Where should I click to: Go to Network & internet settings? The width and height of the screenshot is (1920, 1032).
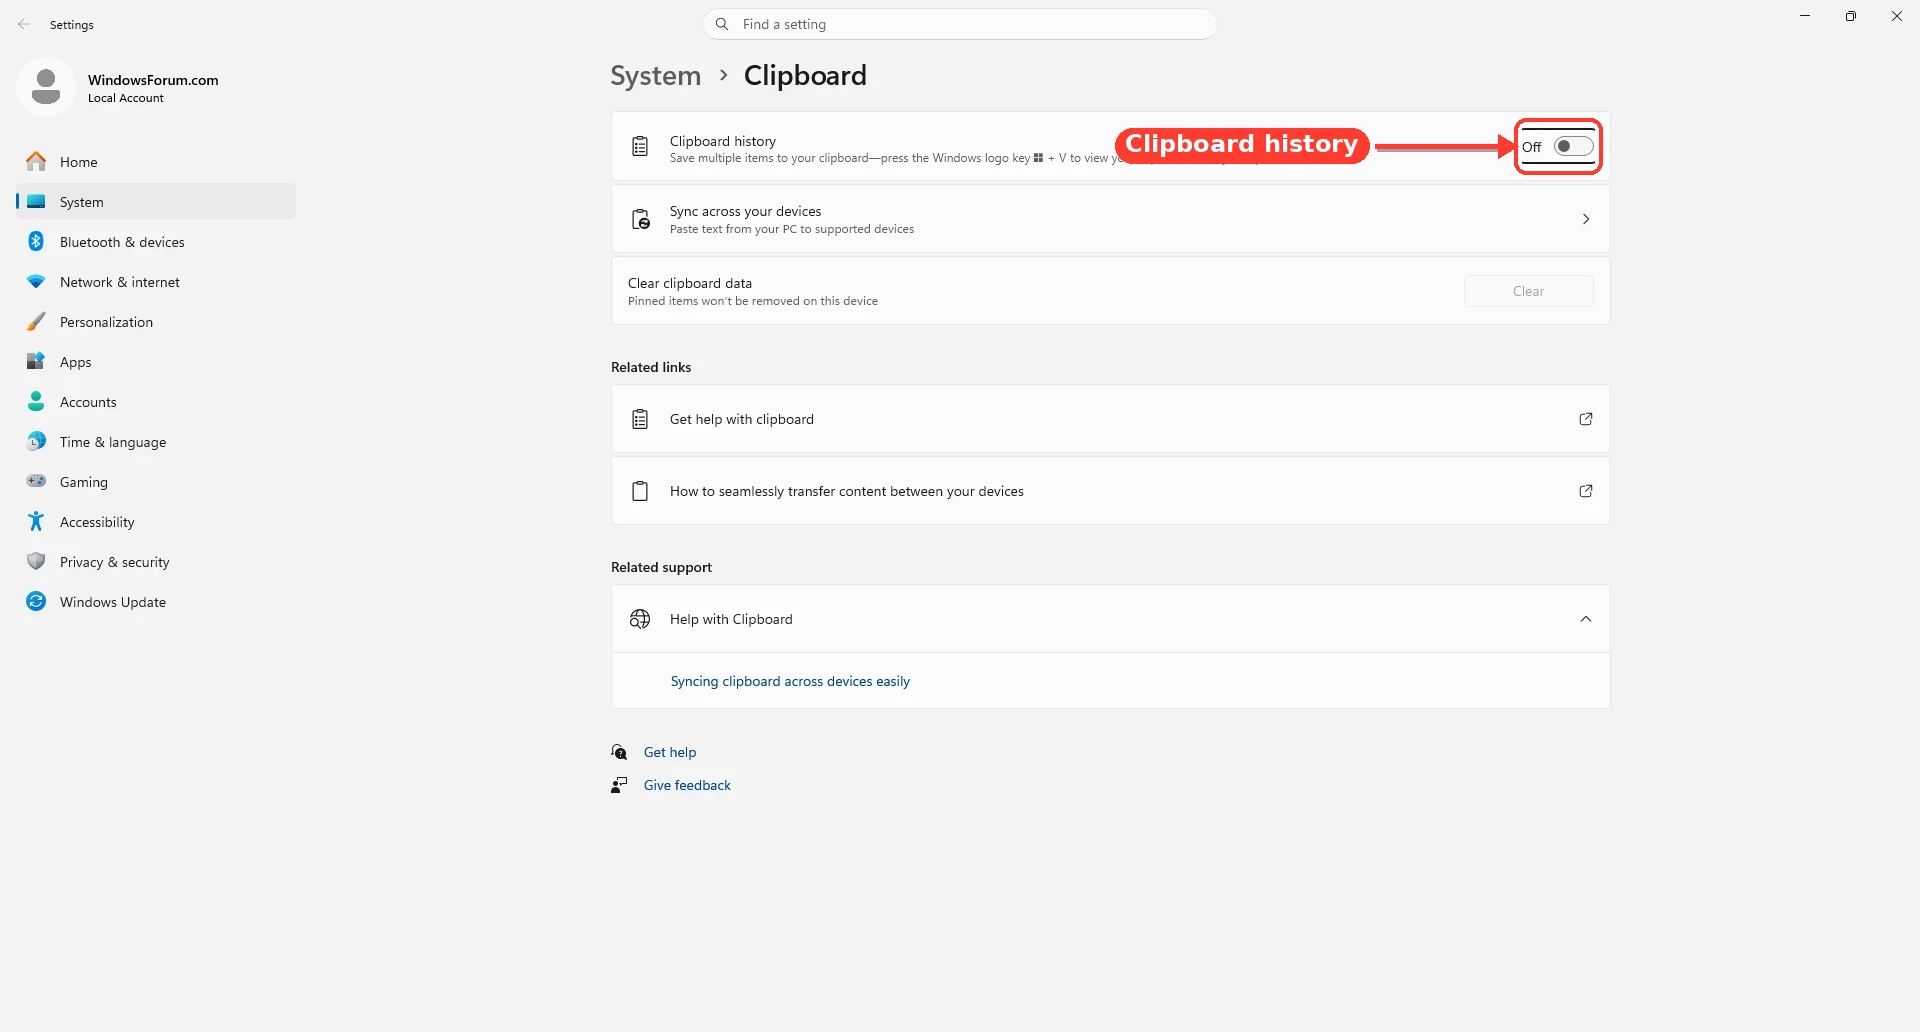(x=156, y=281)
